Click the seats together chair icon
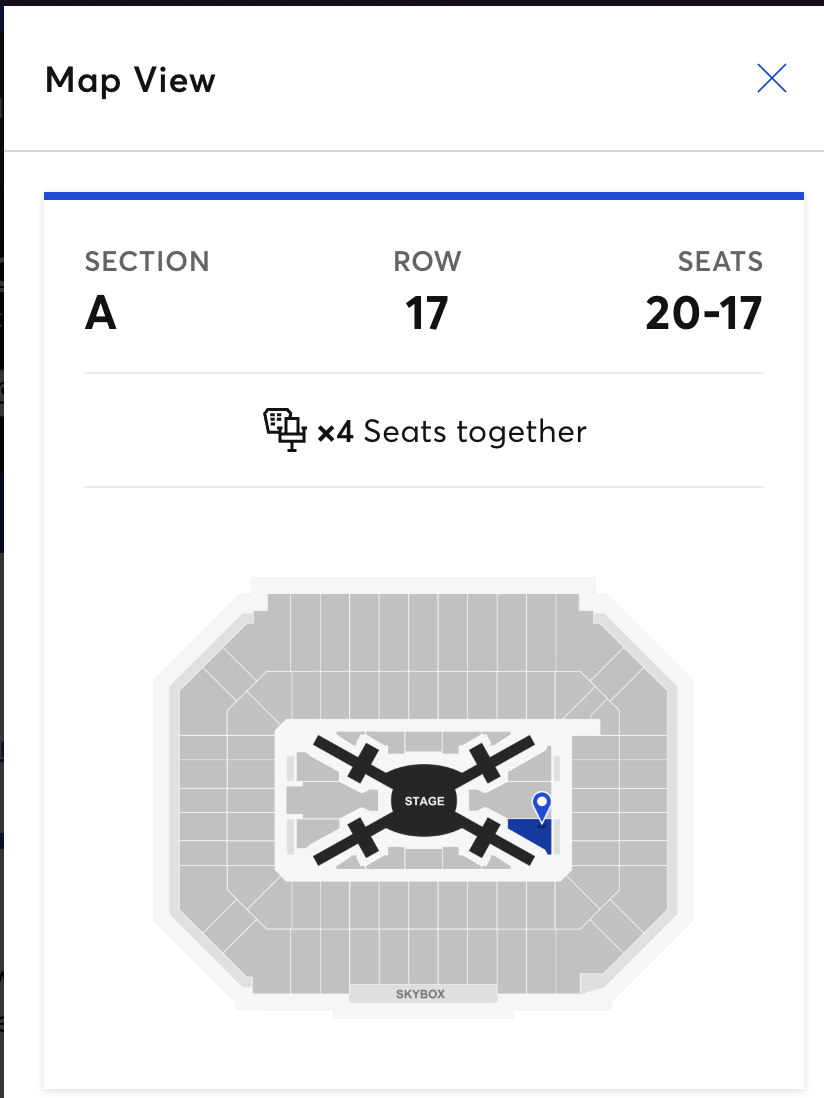Viewport: 824px width, 1098px height. [x=284, y=431]
